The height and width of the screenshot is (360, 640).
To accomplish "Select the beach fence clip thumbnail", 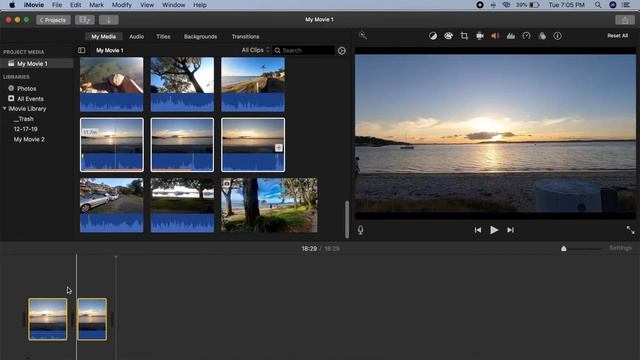I will pyautogui.click(x=253, y=84).
